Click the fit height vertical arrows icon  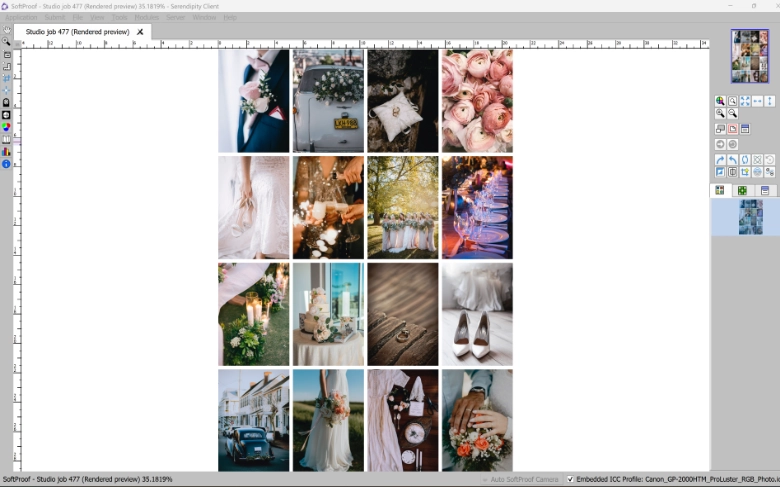[770, 101]
